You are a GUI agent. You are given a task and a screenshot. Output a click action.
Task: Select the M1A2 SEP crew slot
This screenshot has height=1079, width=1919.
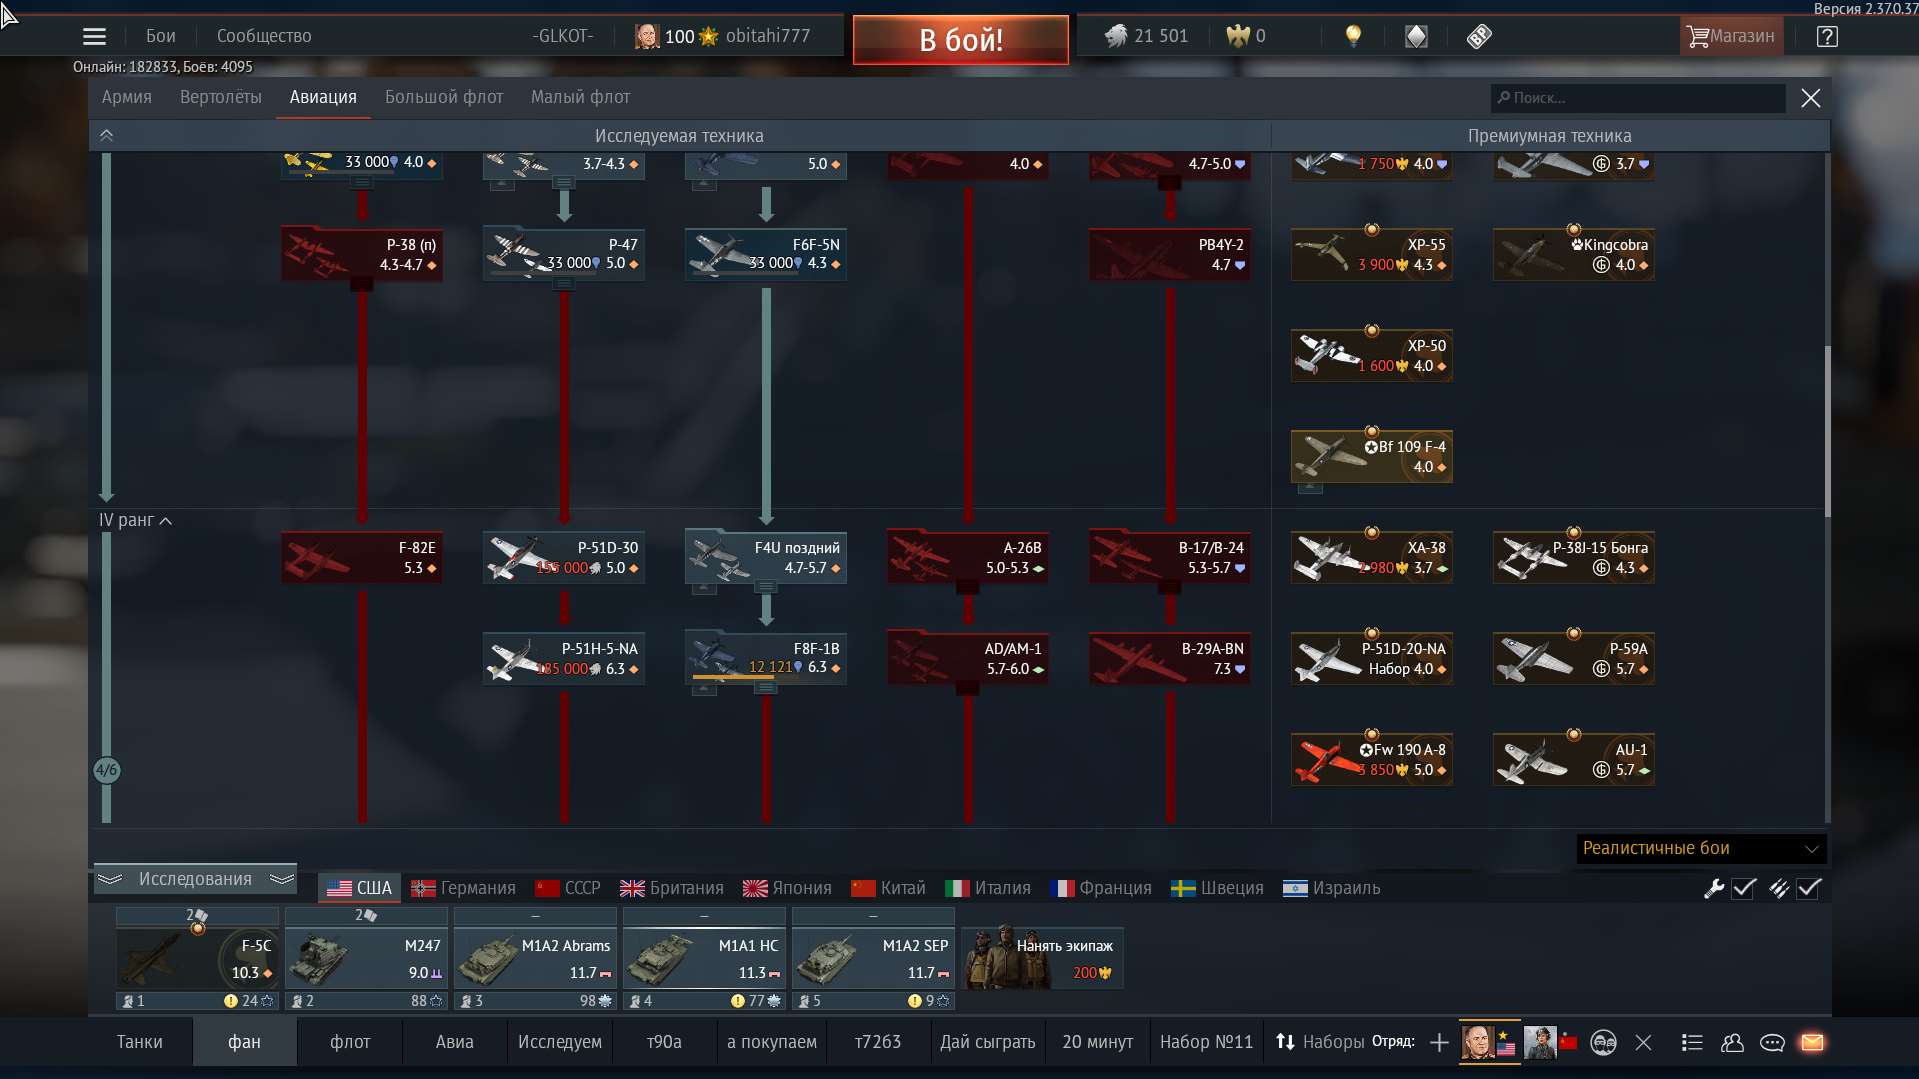pos(873,959)
